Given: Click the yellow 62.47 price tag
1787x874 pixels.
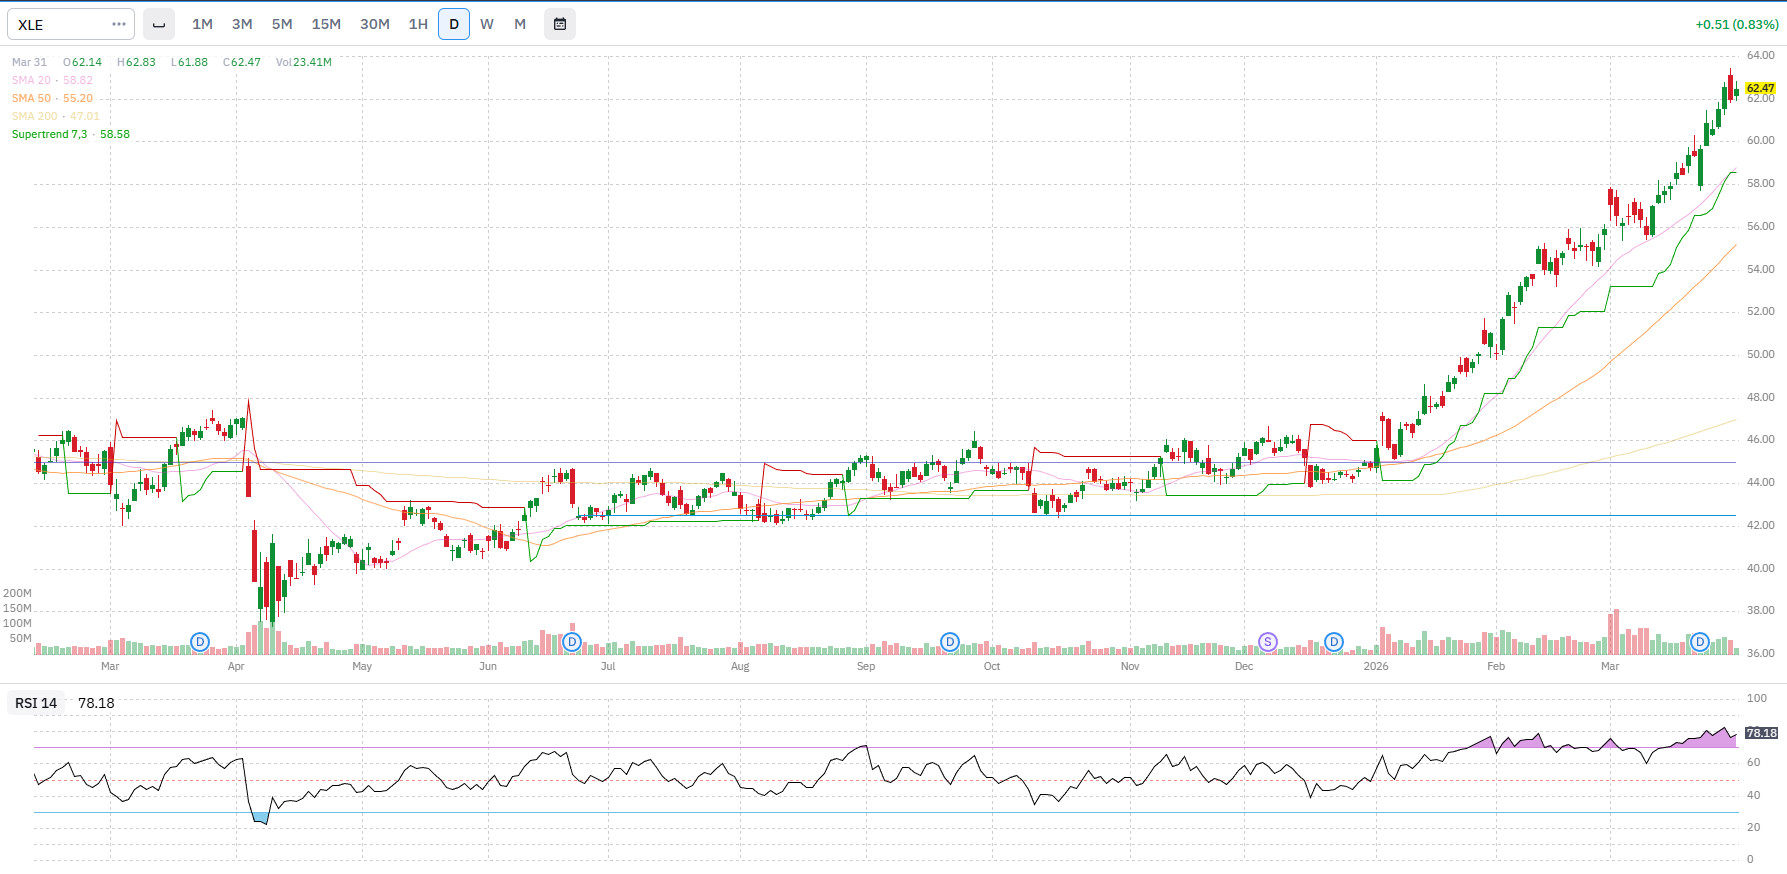Looking at the screenshot, I should [x=1760, y=88].
